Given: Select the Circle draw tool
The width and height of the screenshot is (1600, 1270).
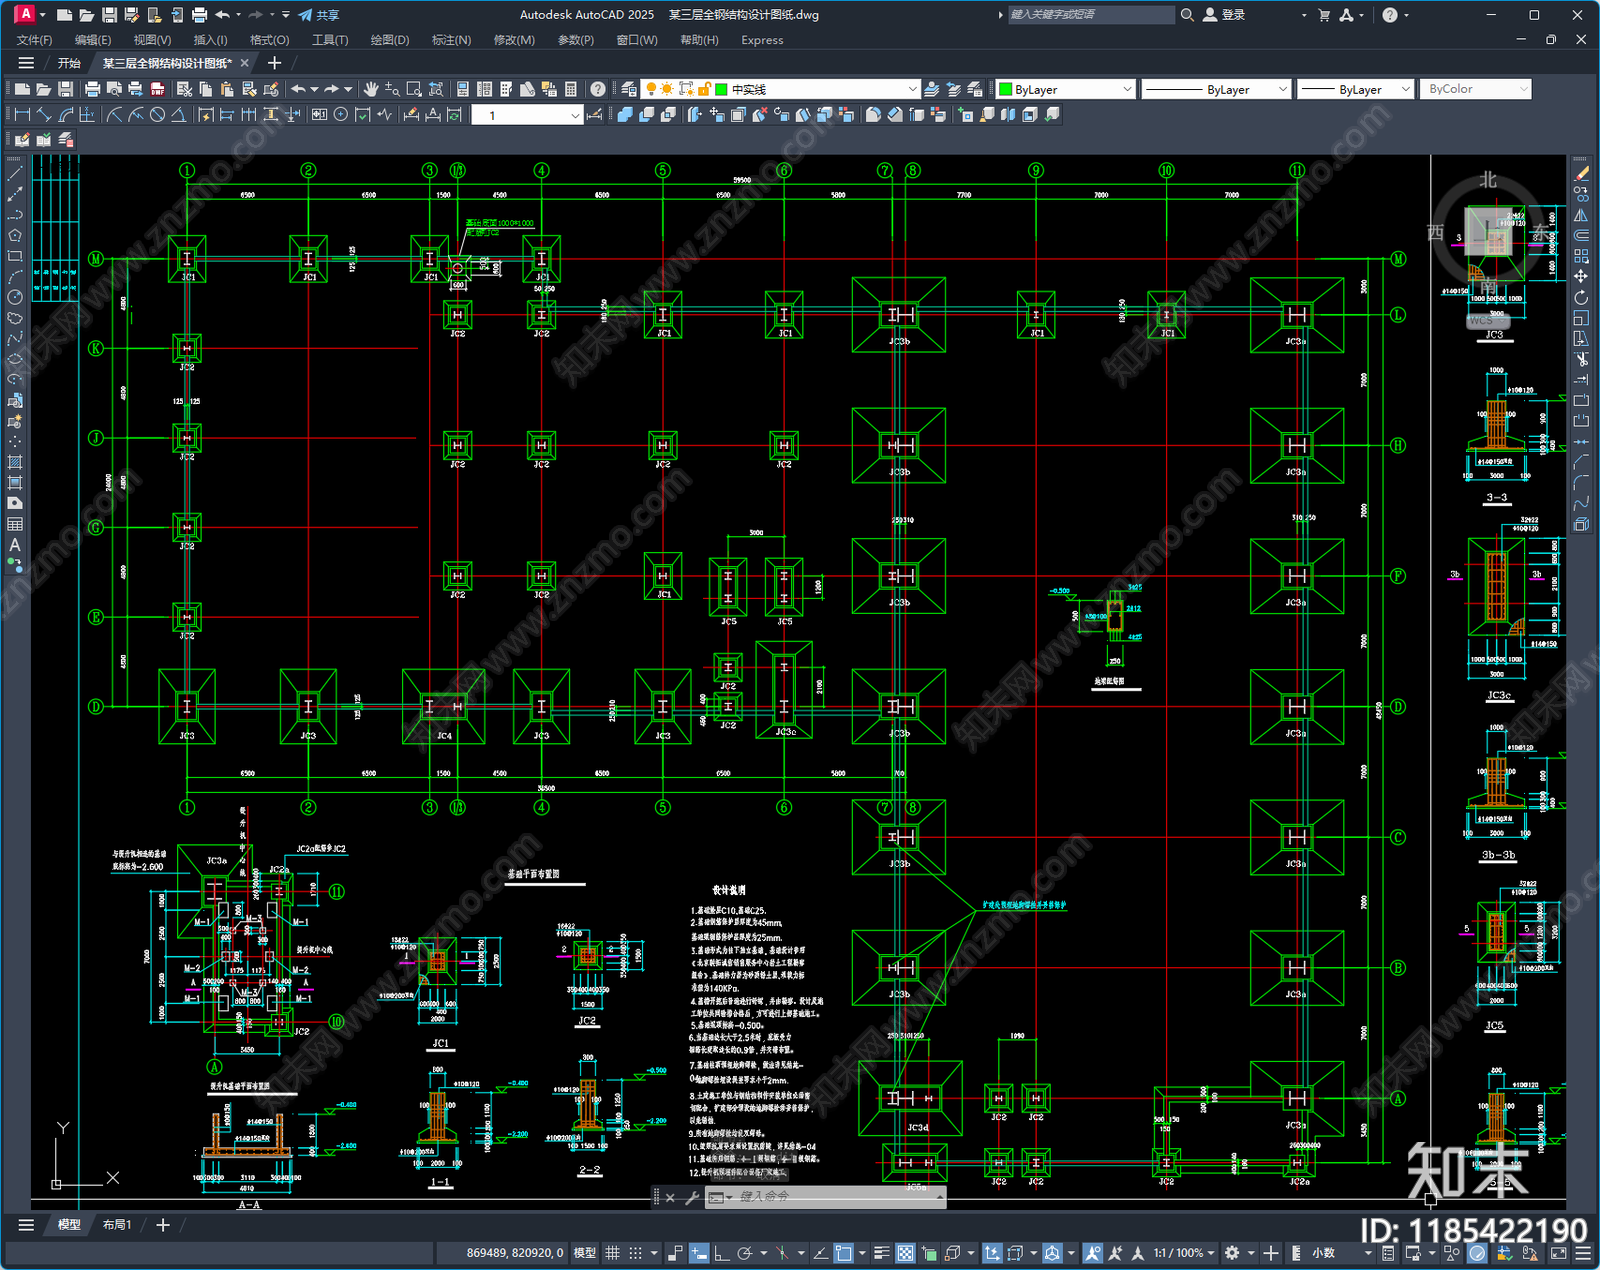Looking at the screenshot, I should 15,297.
